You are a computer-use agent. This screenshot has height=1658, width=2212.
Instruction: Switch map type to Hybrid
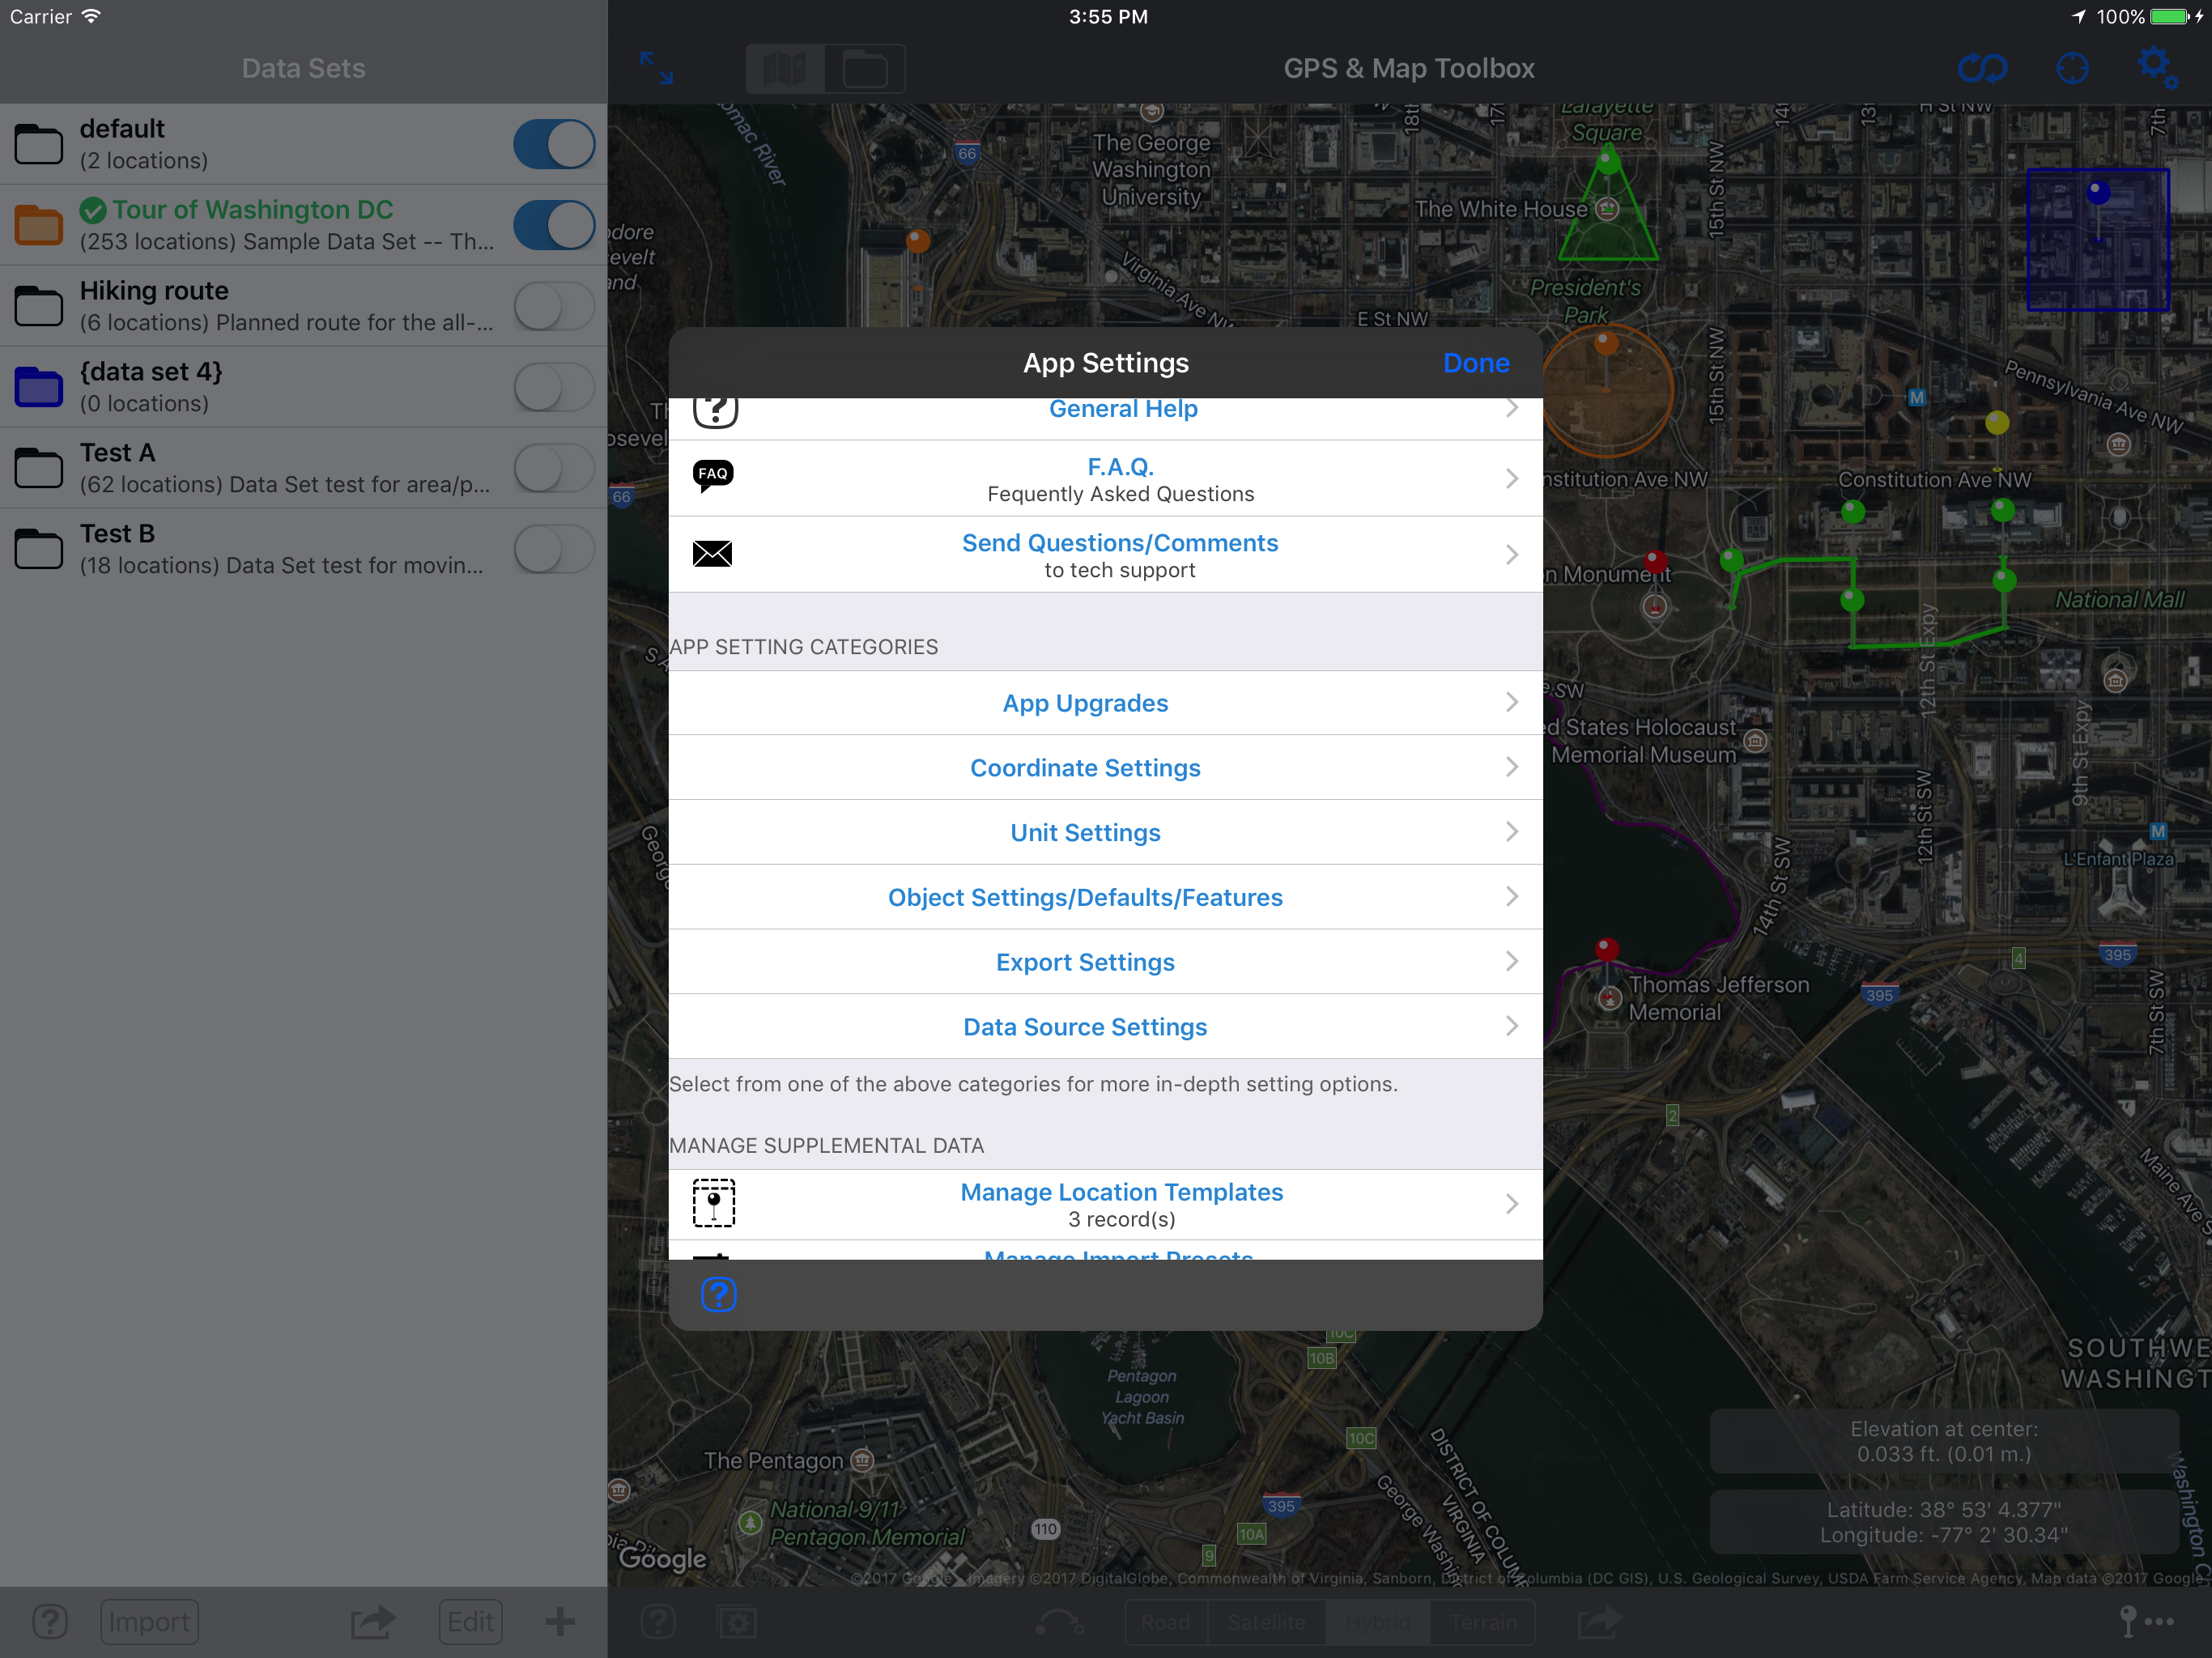tap(1378, 1622)
